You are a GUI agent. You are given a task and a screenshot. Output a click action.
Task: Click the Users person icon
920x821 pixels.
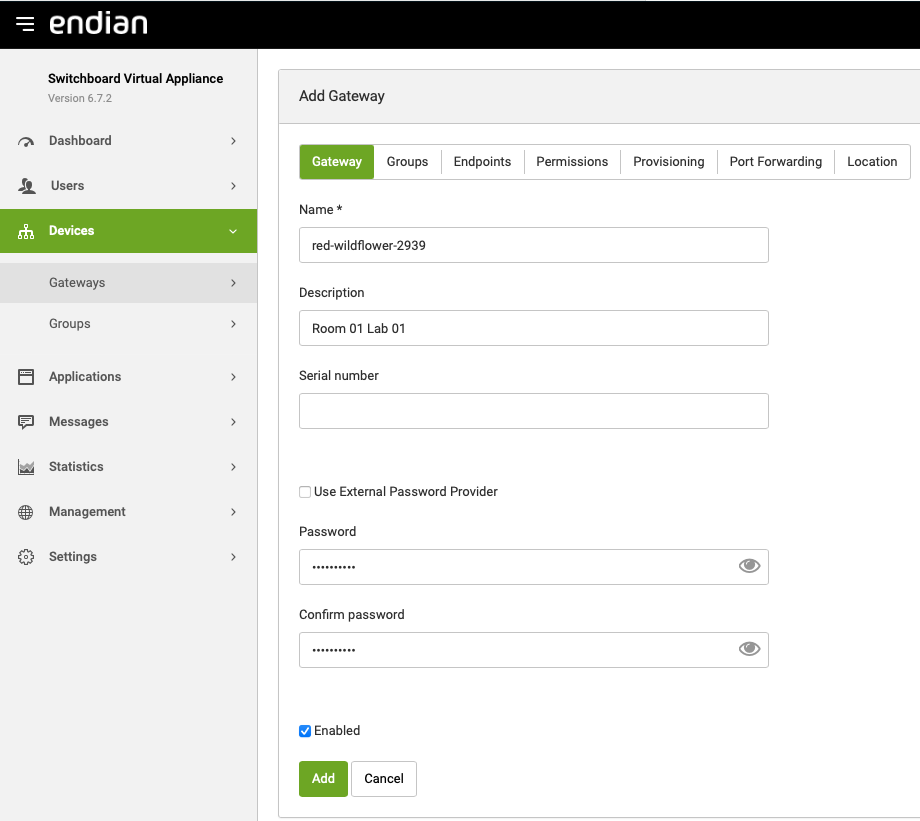coord(27,186)
